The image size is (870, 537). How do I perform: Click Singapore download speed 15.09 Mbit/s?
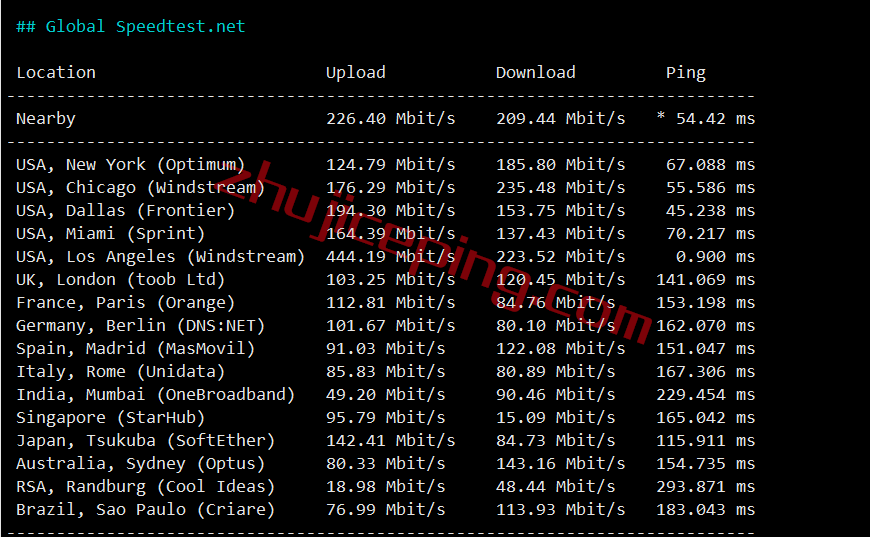point(560,417)
